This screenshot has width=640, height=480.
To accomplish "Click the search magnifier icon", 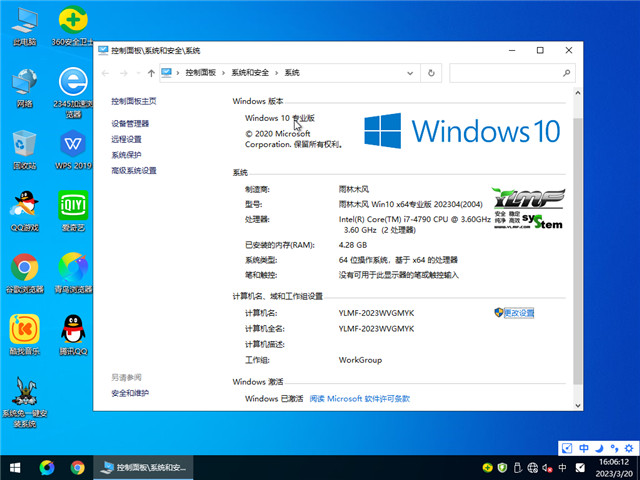I will tap(567, 73).
